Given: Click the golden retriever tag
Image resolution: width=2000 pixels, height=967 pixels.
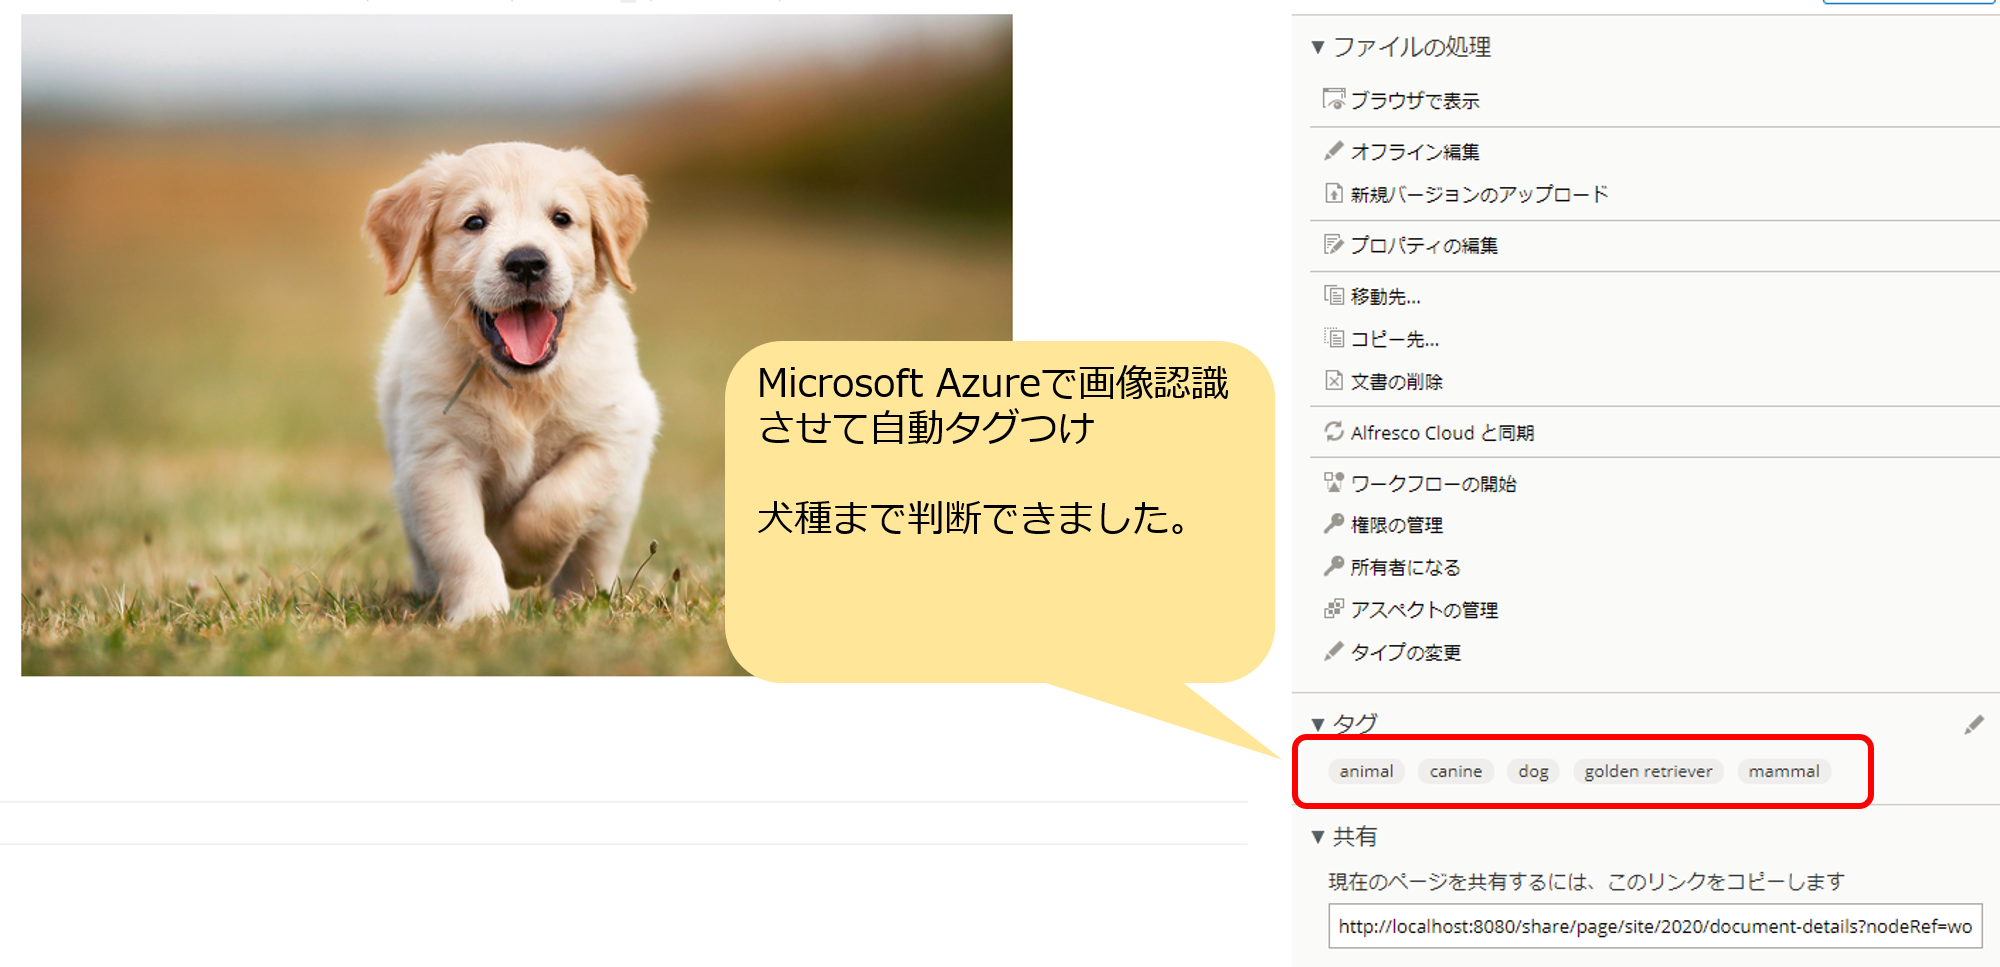Looking at the screenshot, I should coord(1648,771).
